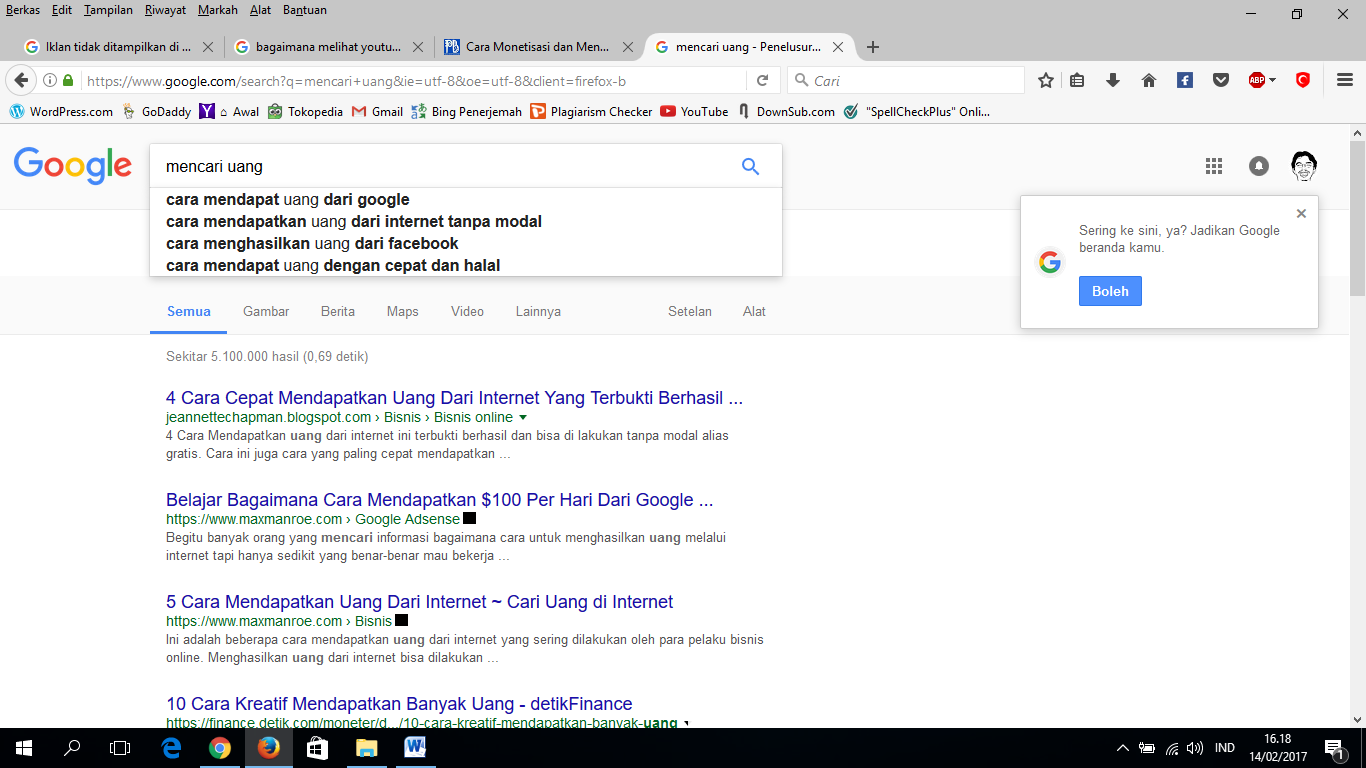
Task: Click the Boleh button in the popup
Action: (x=1110, y=291)
